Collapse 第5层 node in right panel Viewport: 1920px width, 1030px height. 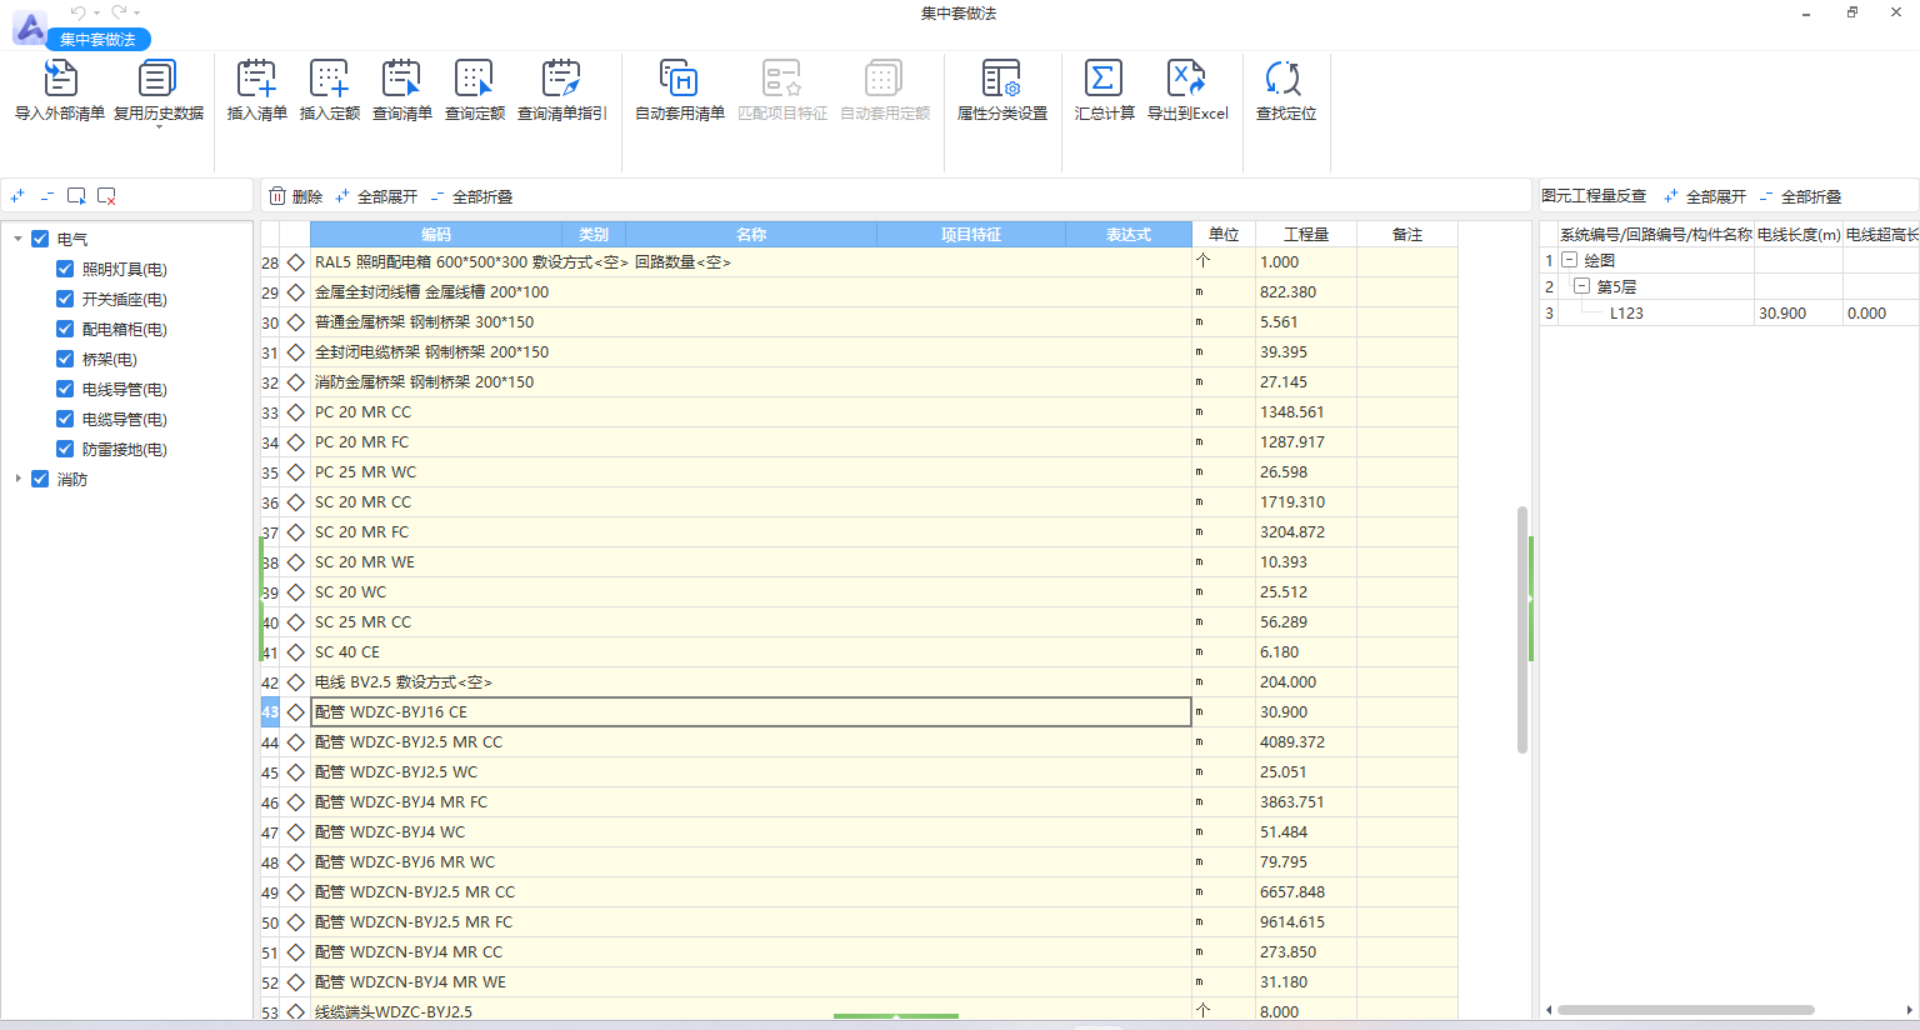(x=1582, y=286)
